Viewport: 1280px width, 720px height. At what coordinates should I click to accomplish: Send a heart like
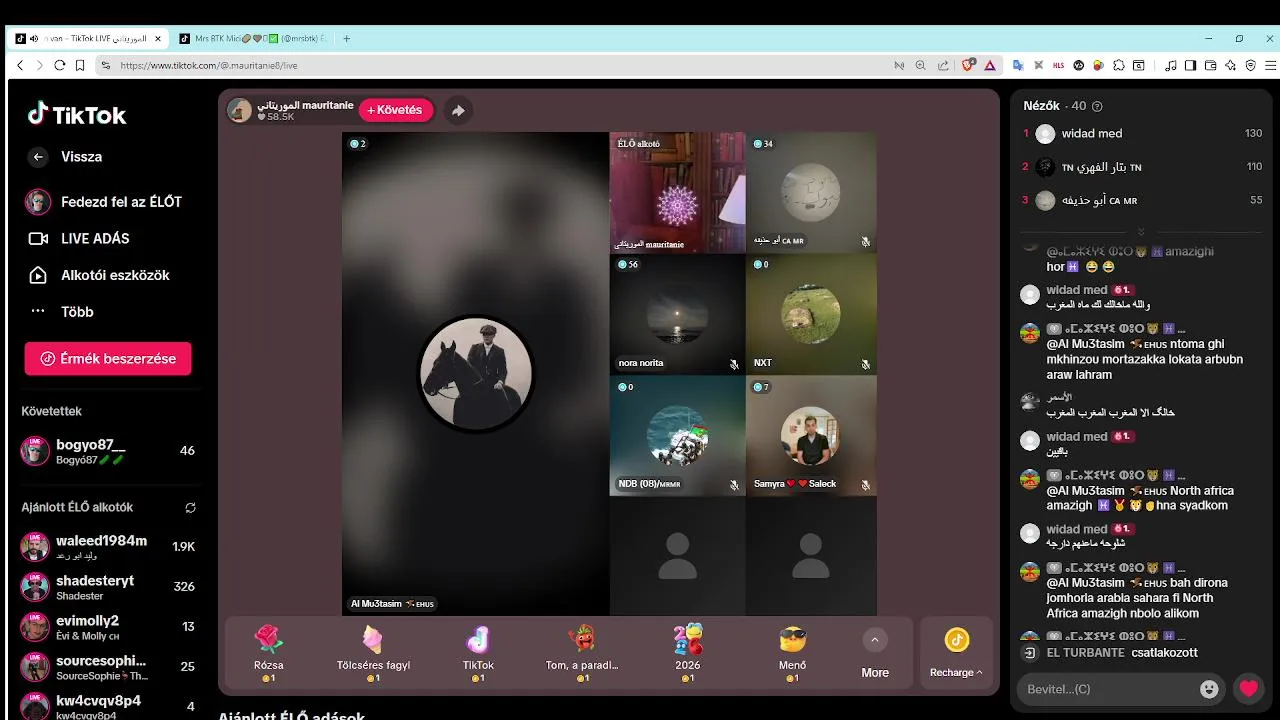tap(1248, 689)
